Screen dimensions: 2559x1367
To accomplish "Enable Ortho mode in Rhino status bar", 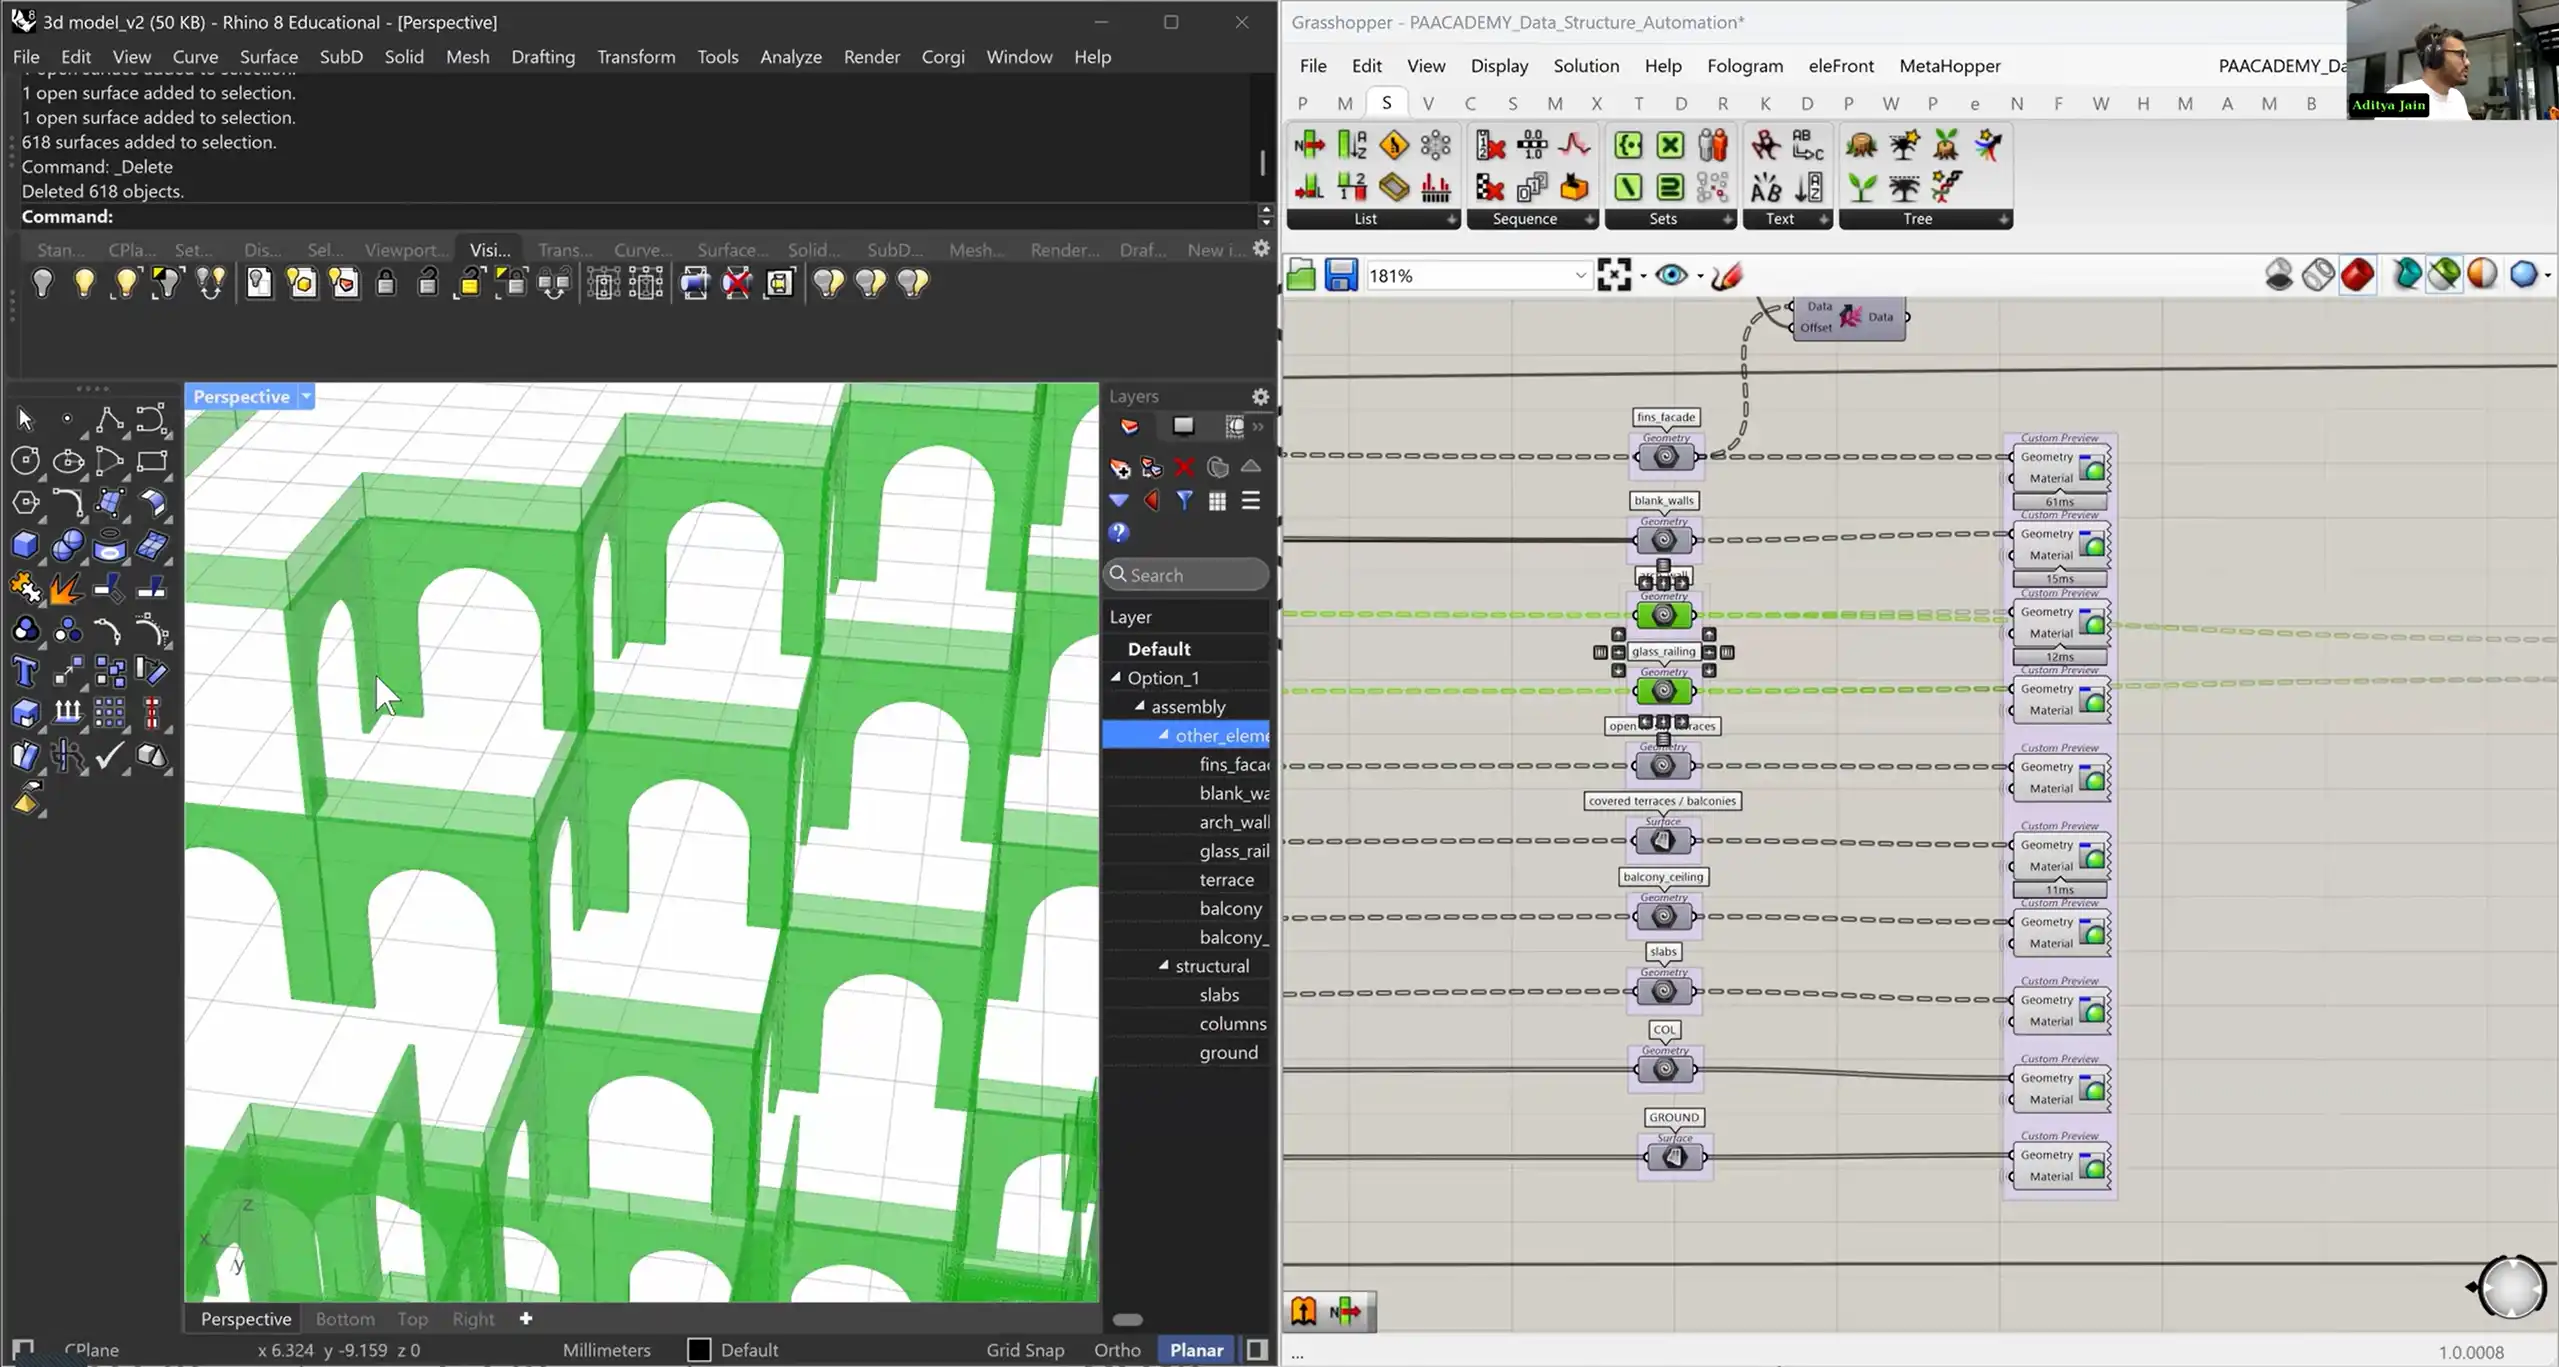I will pos(1116,1349).
